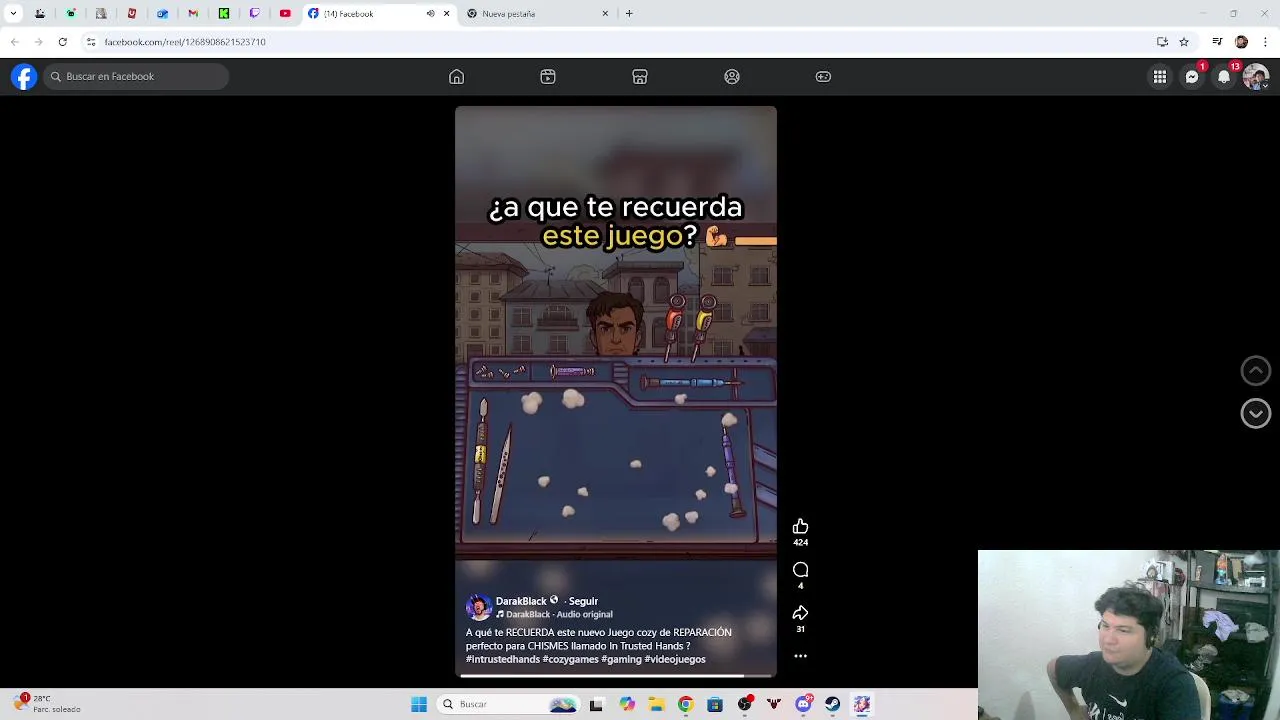
Task: Open Discord from the taskbar
Action: click(803, 704)
